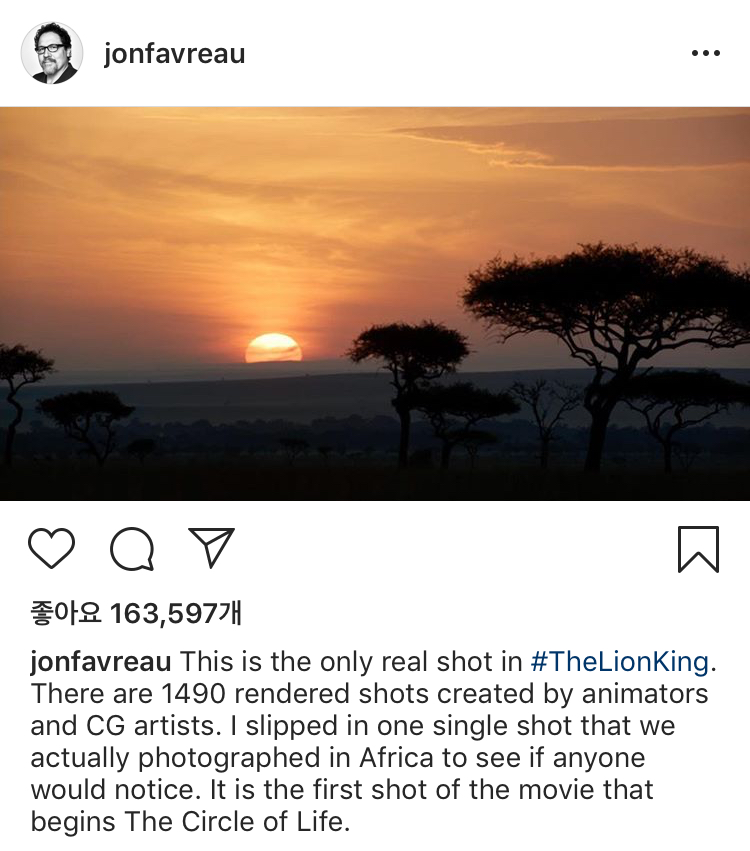Open the #TheLionKing hashtag
The width and height of the screenshot is (750, 851).
620,662
